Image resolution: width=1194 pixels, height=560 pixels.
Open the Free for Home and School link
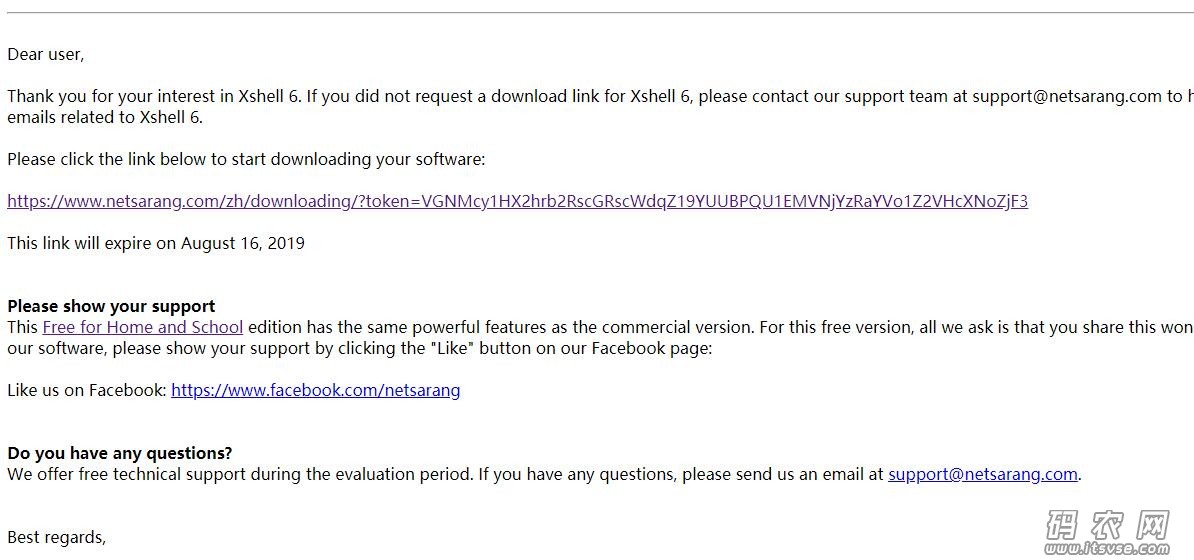coord(143,328)
